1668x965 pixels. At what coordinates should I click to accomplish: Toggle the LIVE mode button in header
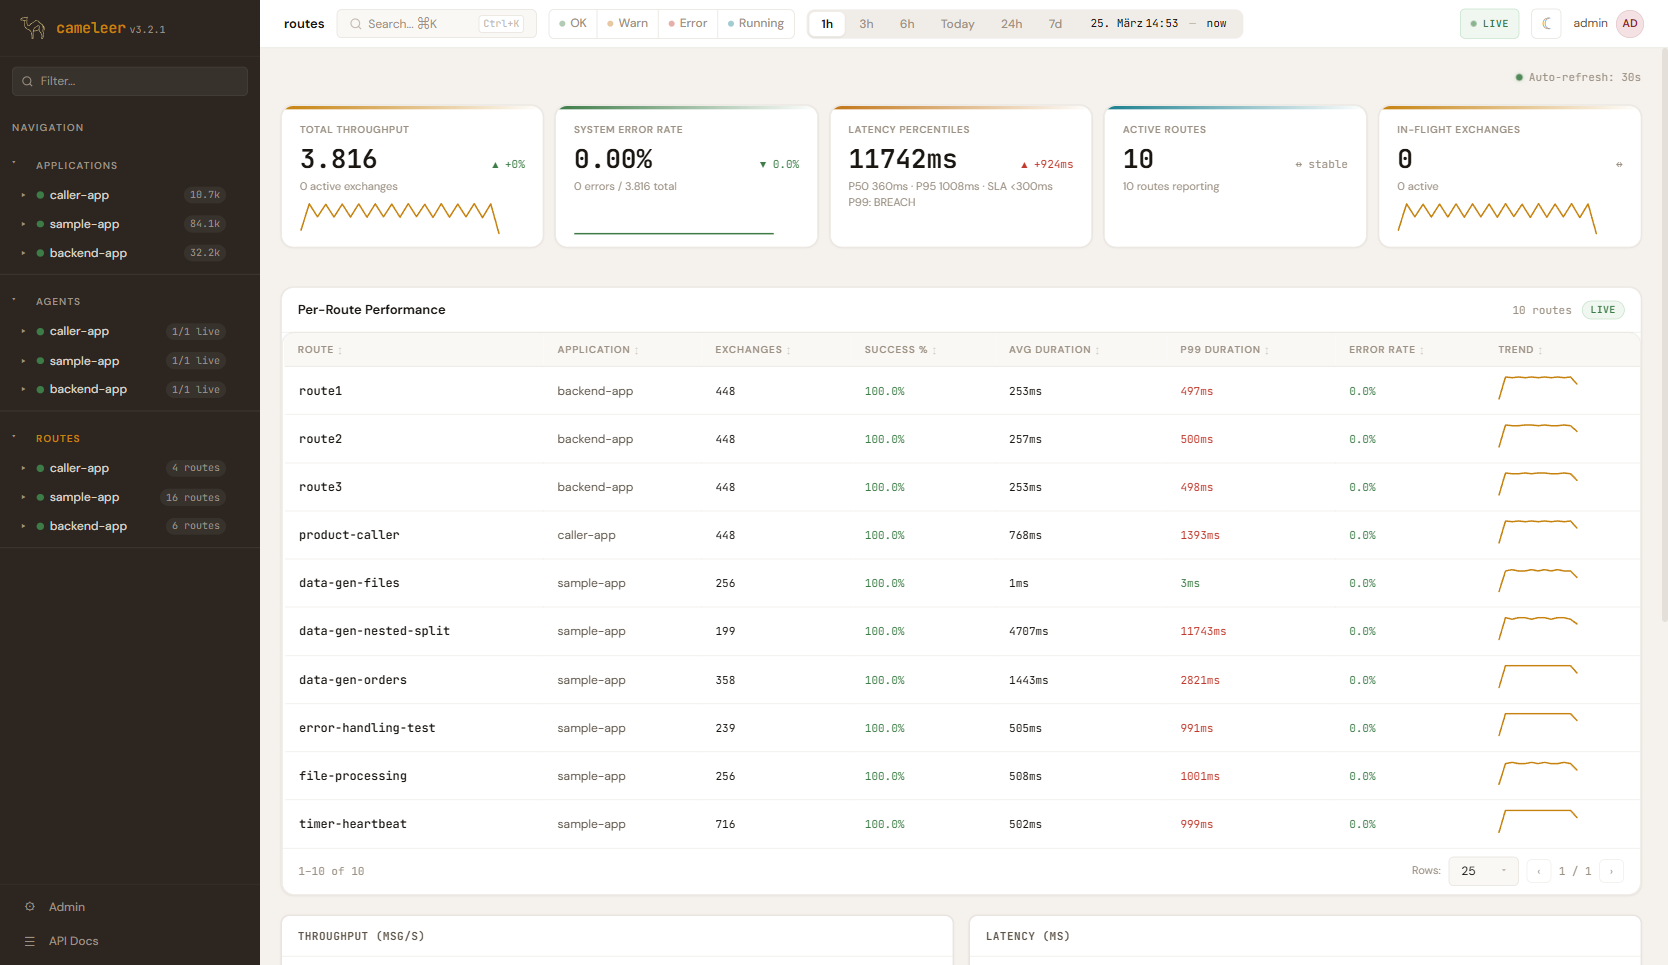tap(1489, 24)
